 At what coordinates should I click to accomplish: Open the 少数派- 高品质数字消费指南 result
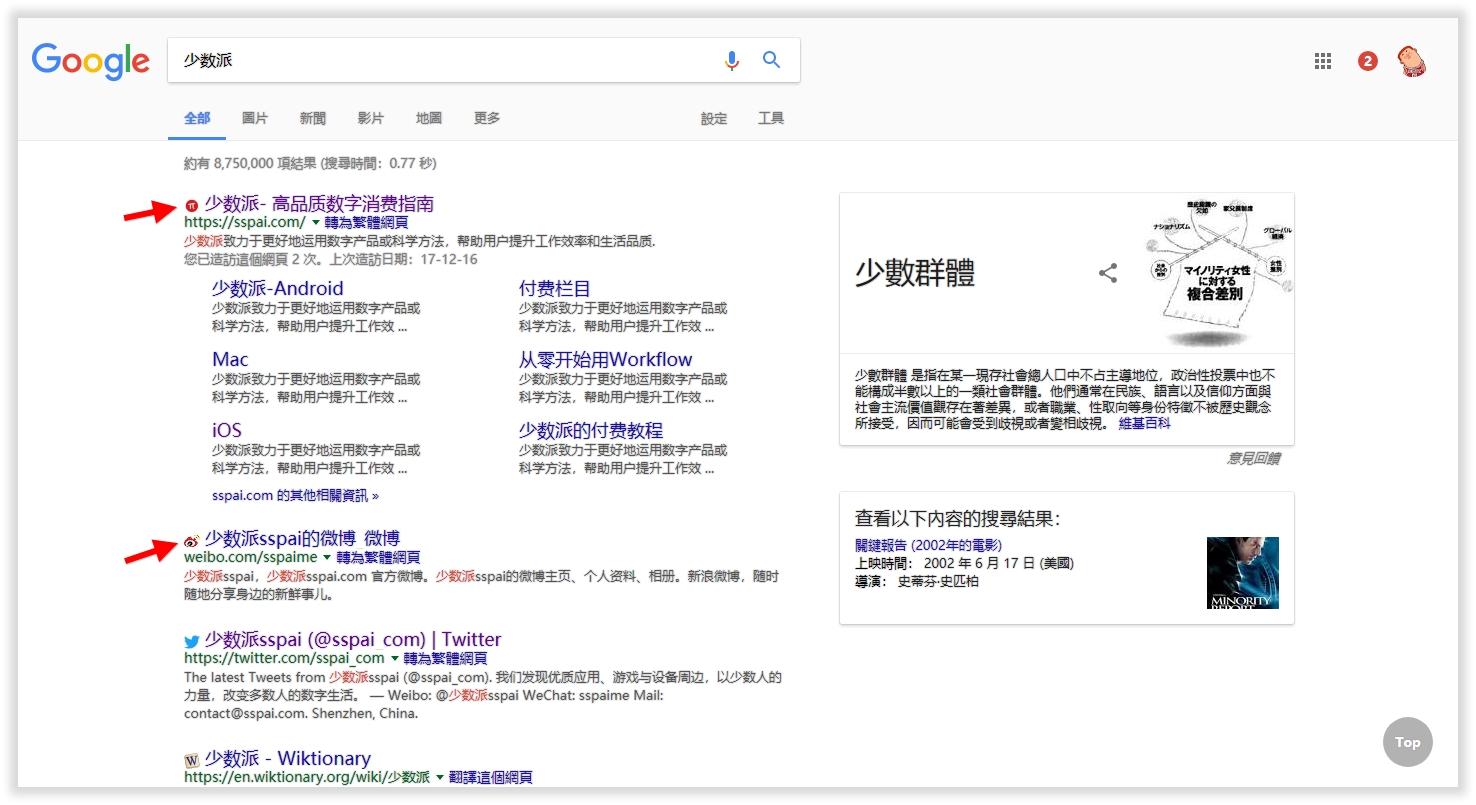(319, 204)
